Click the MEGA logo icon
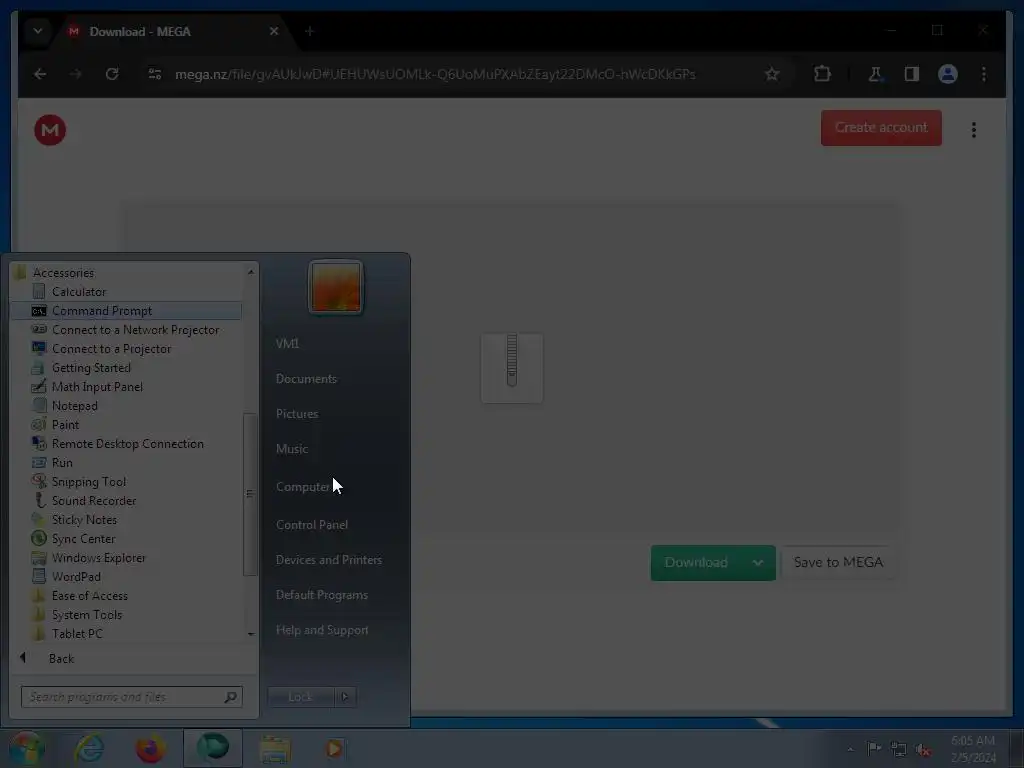 (x=50, y=130)
